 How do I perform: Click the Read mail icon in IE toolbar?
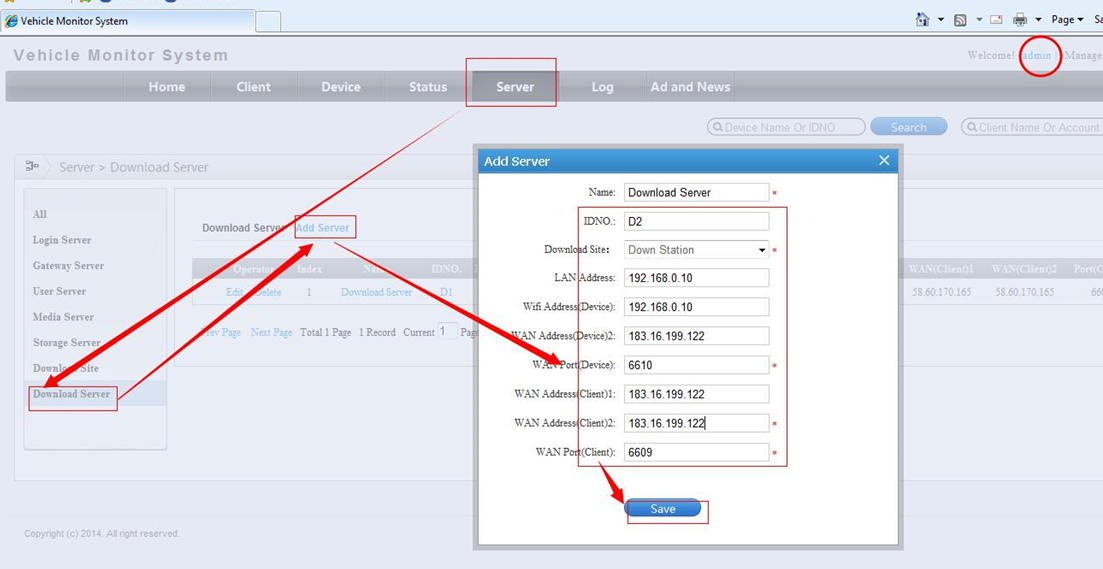[x=996, y=20]
